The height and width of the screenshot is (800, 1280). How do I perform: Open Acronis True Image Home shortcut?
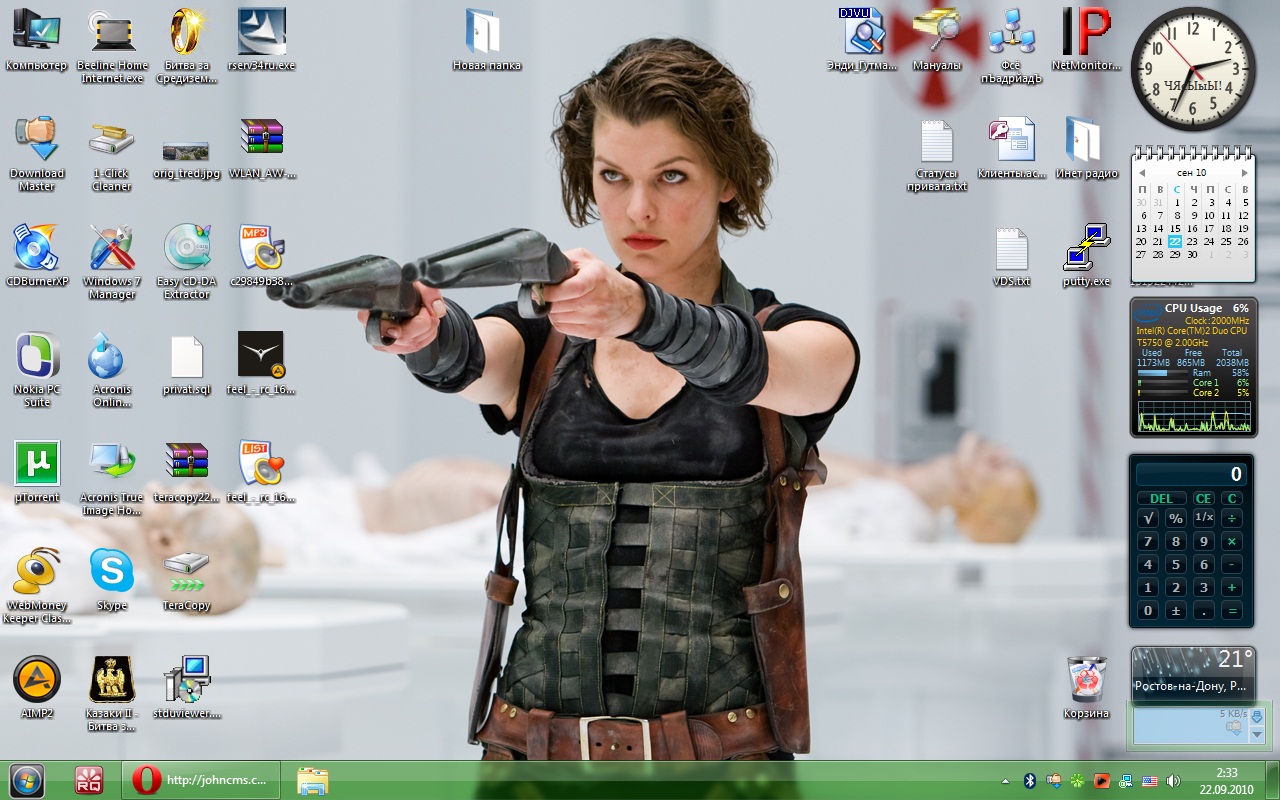coord(111,477)
